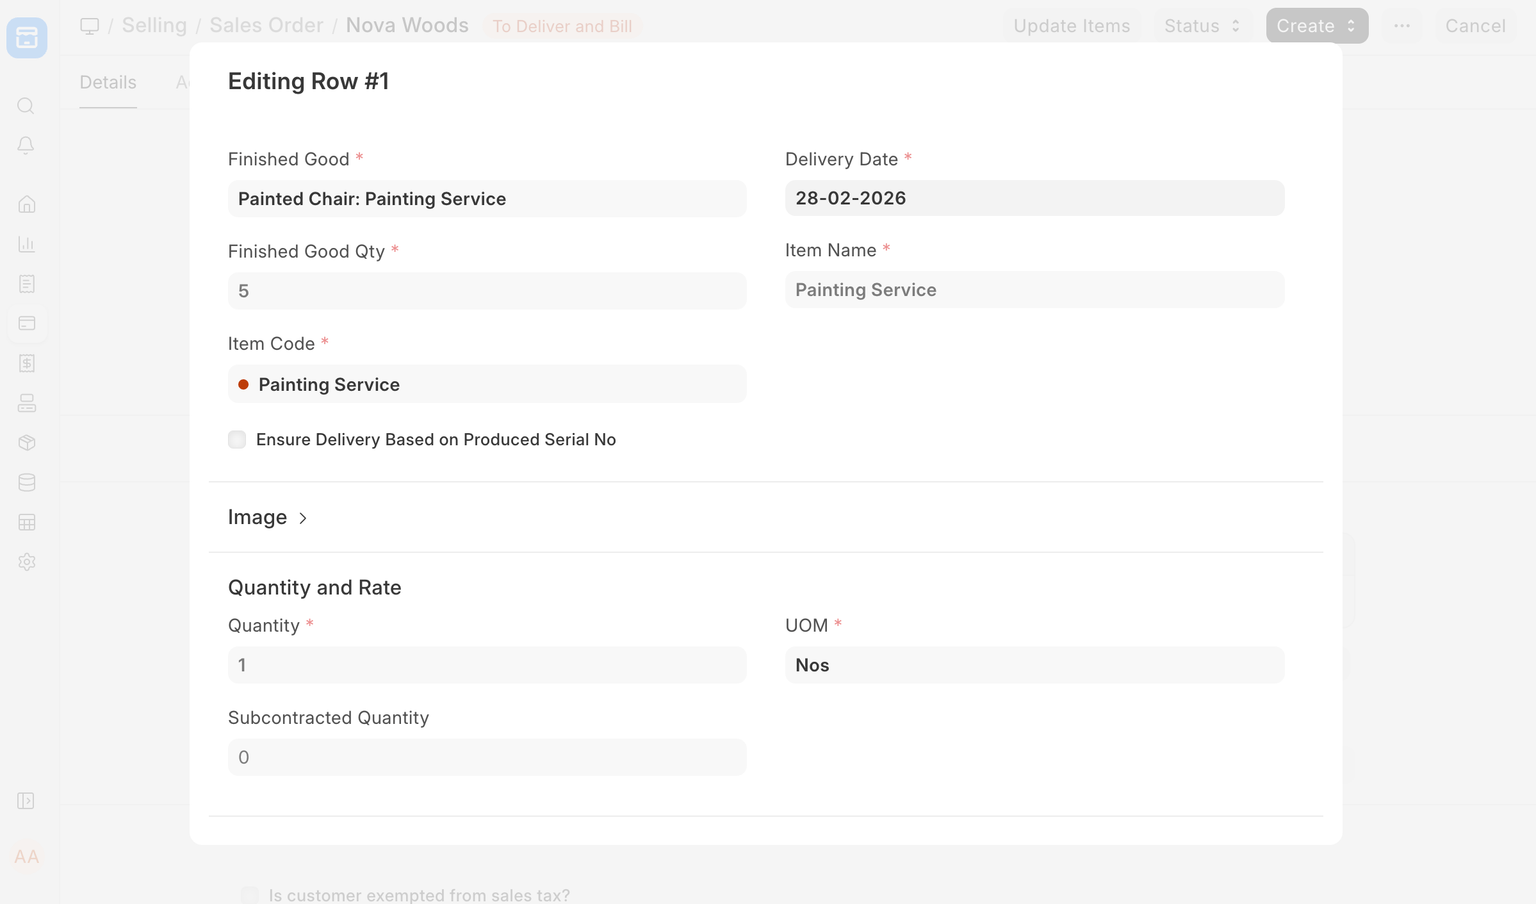Enable Ensure Delivery Based on Produced Serial No

[x=237, y=440]
